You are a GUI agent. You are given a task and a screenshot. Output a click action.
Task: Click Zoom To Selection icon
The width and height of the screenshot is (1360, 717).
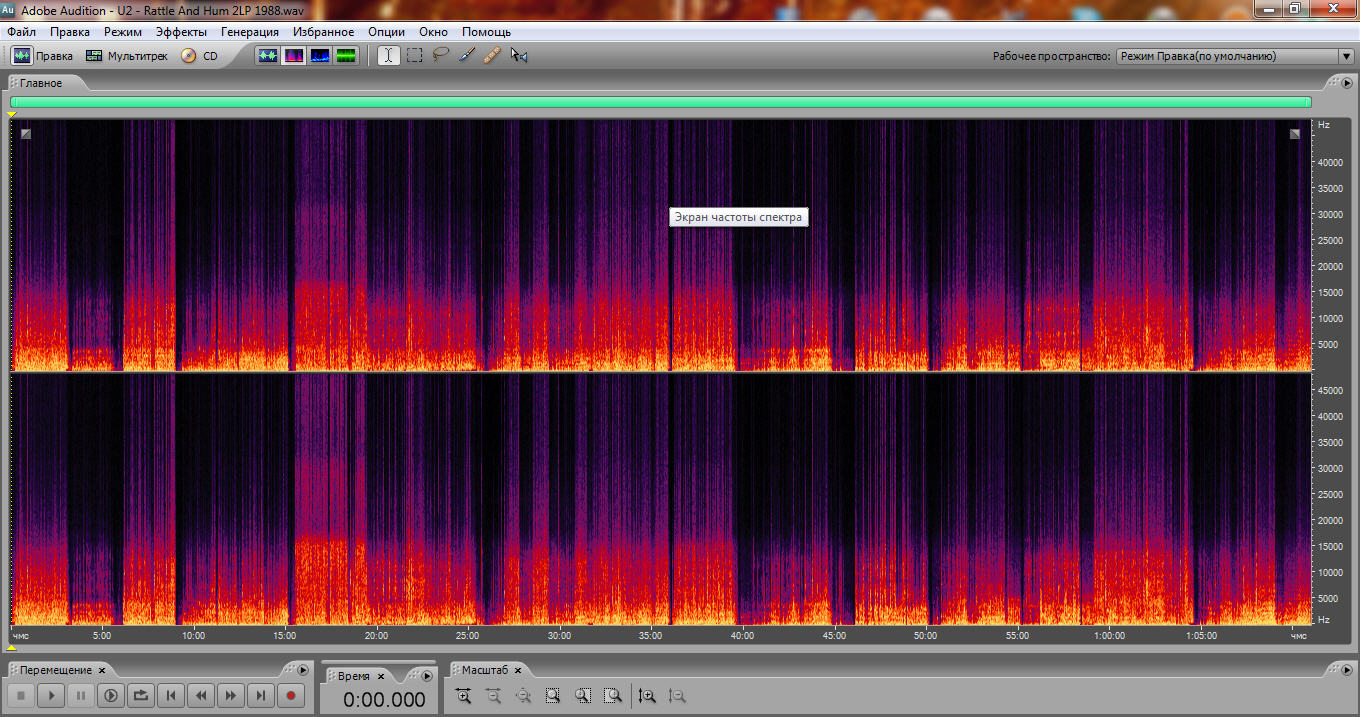click(x=553, y=696)
